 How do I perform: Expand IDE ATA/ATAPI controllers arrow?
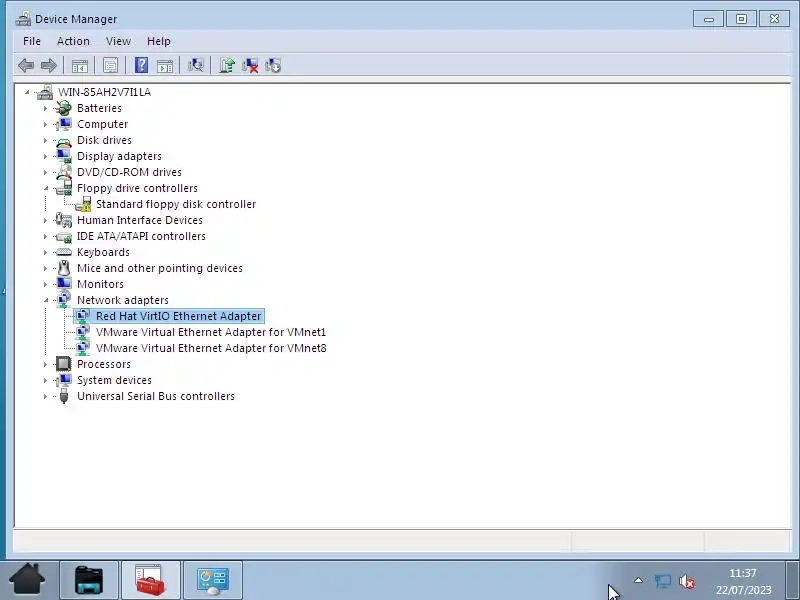tap(45, 236)
